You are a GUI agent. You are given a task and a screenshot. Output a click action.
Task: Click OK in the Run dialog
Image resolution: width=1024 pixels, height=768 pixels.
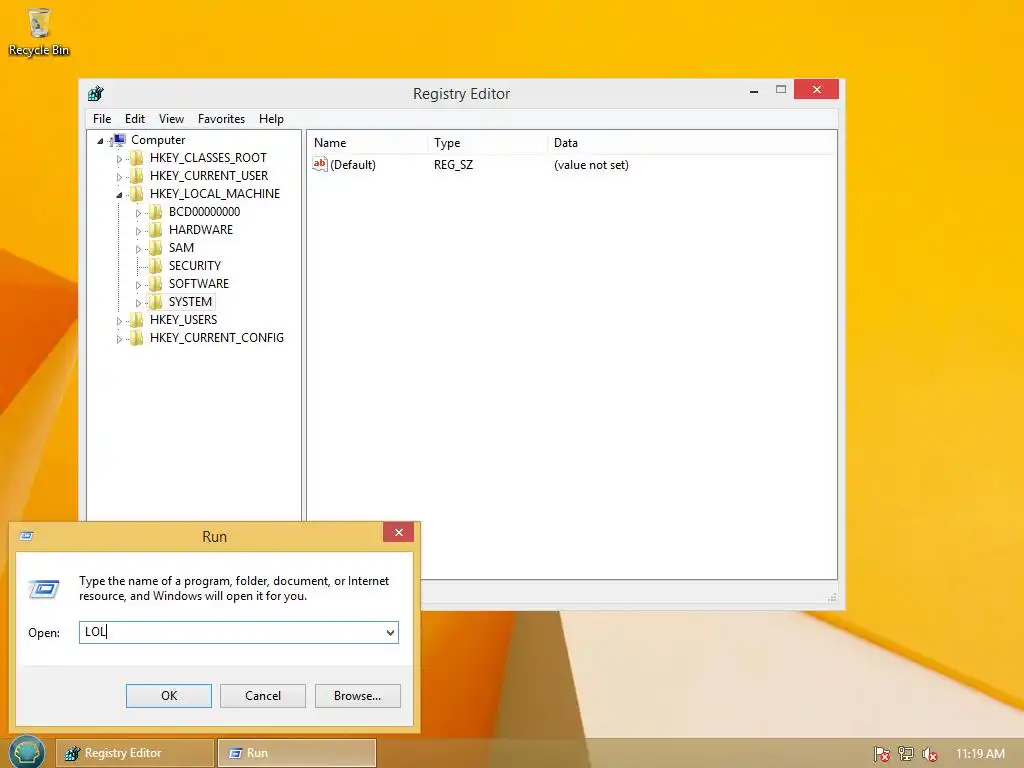click(x=168, y=696)
